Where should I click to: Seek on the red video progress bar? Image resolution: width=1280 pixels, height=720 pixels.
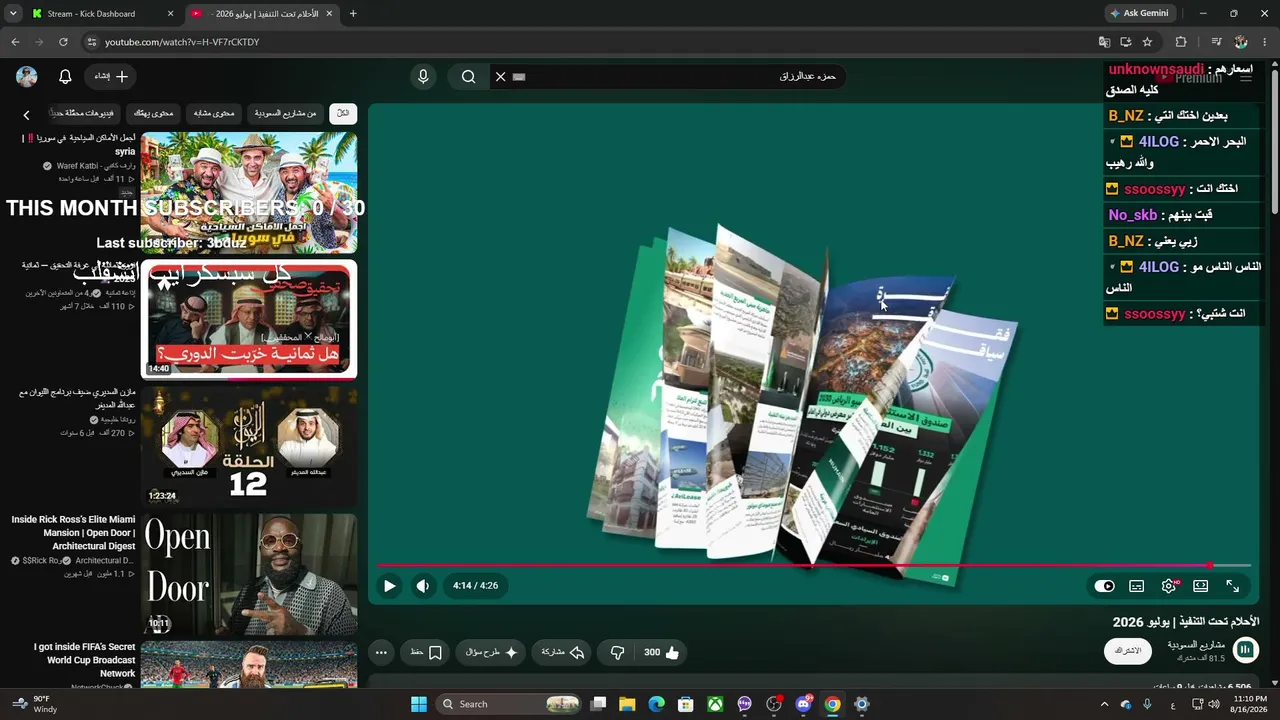point(814,566)
